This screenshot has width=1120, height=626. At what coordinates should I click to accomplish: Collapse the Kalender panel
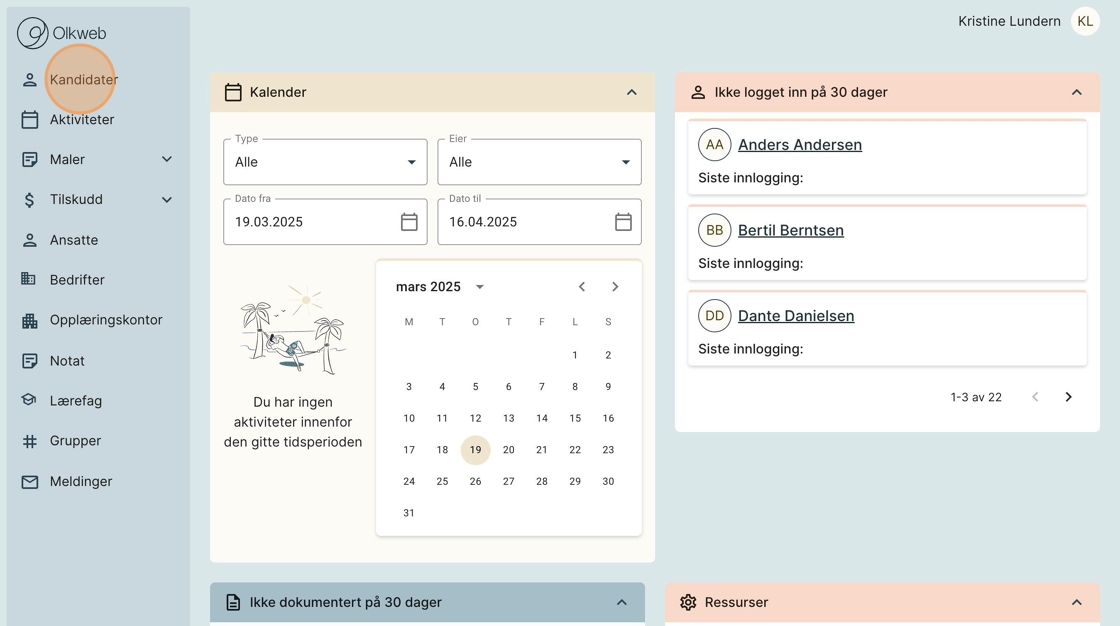tap(631, 92)
